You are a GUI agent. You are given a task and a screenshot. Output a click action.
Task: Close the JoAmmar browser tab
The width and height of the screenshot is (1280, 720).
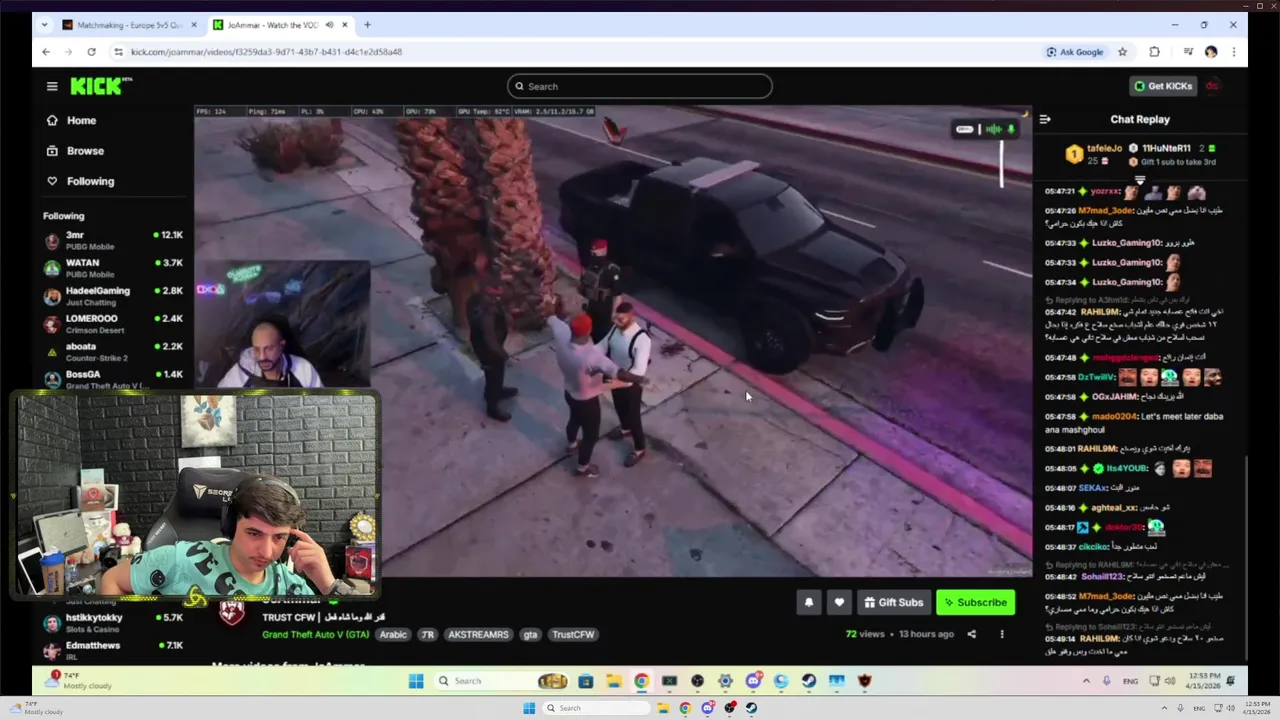pyautogui.click(x=346, y=25)
